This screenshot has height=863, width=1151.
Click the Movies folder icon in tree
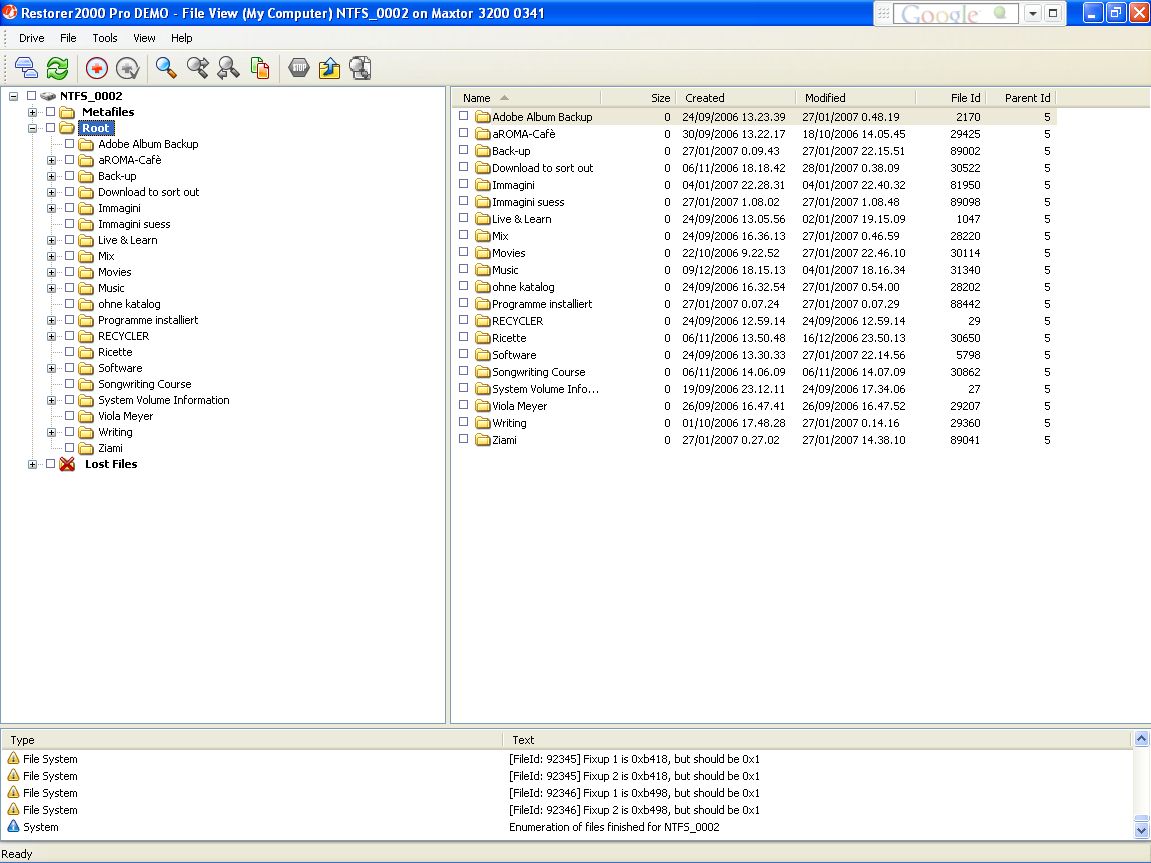pyautogui.click(x=86, y=272)
